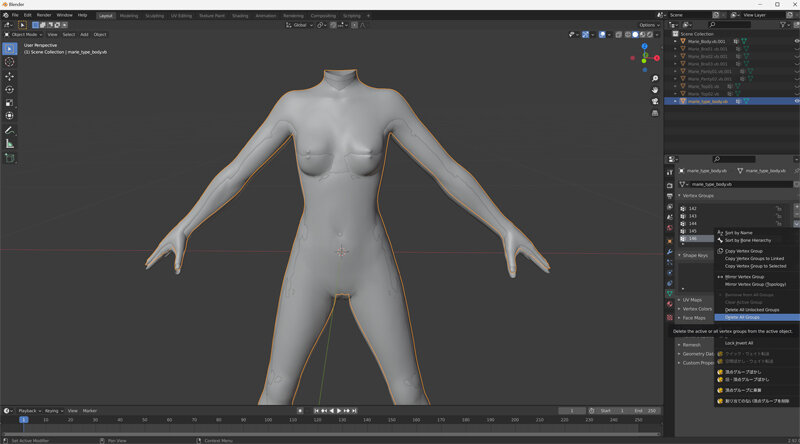This screenshot has width=800, height=444.
Task: Click the zoom magnifier viewport gizmo
Action: coord(655,79)
